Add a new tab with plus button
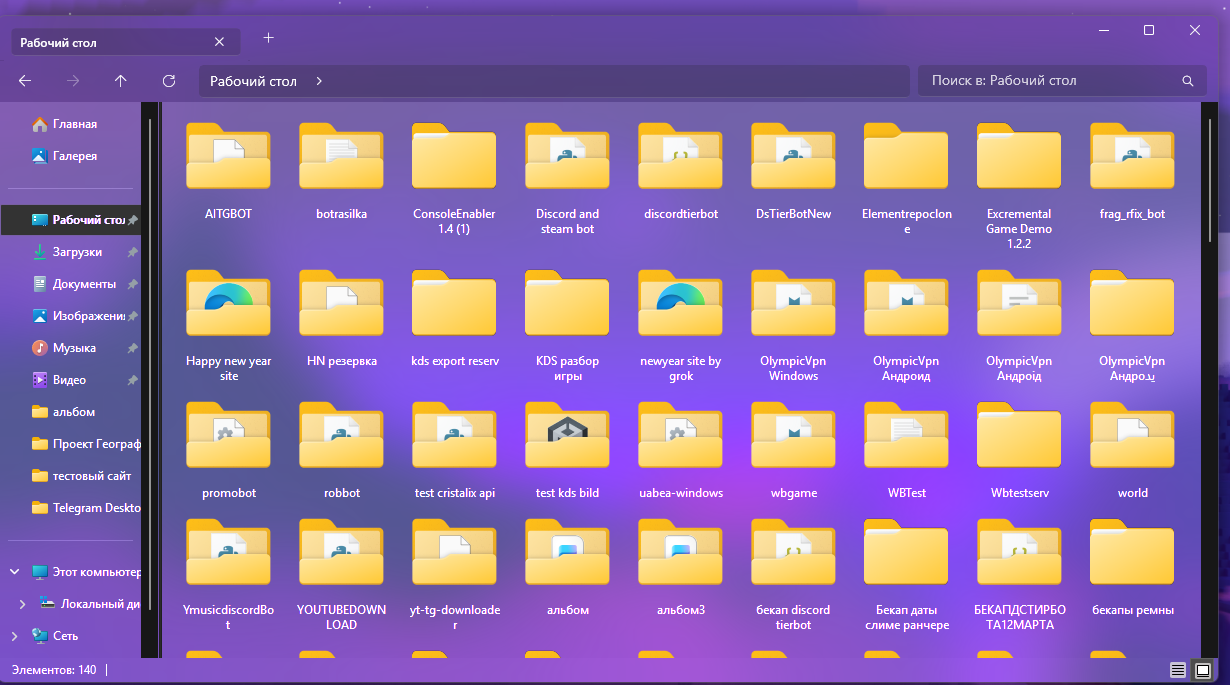 268,38
